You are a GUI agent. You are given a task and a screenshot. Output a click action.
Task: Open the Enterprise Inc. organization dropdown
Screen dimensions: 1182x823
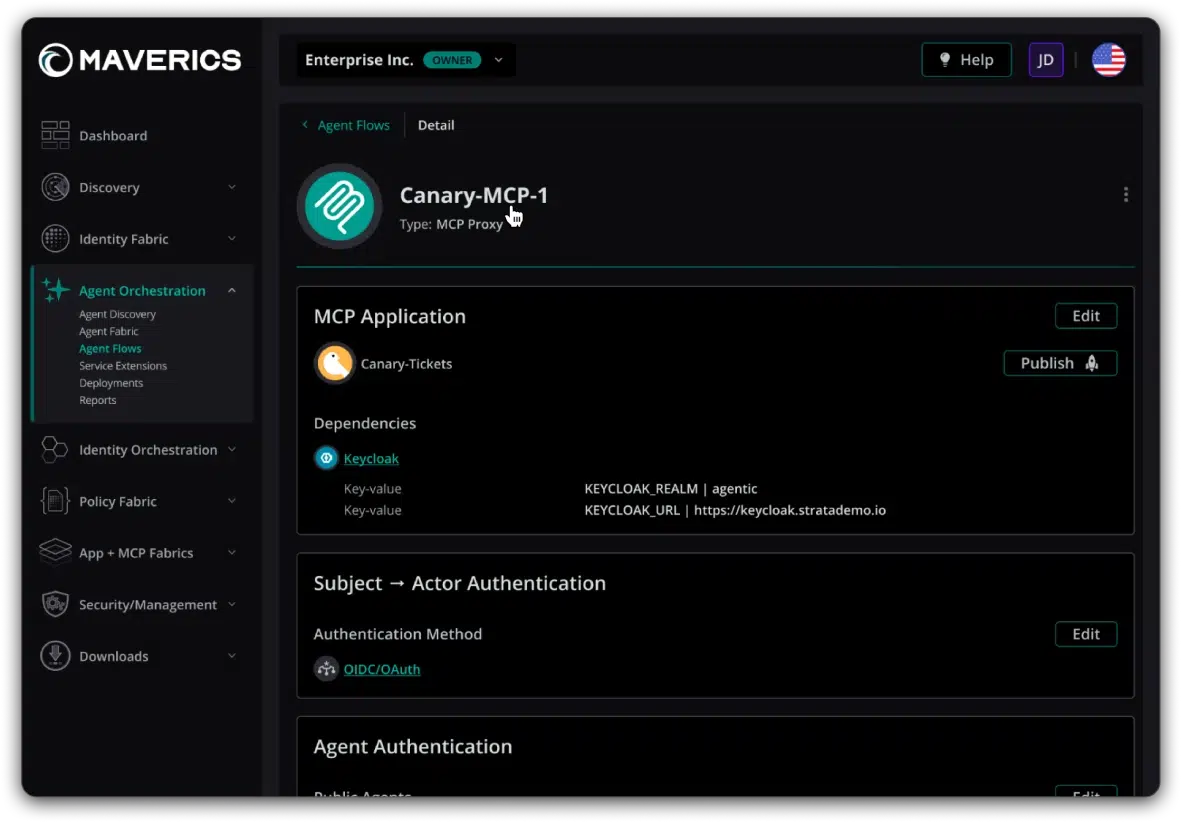(498, 59)
